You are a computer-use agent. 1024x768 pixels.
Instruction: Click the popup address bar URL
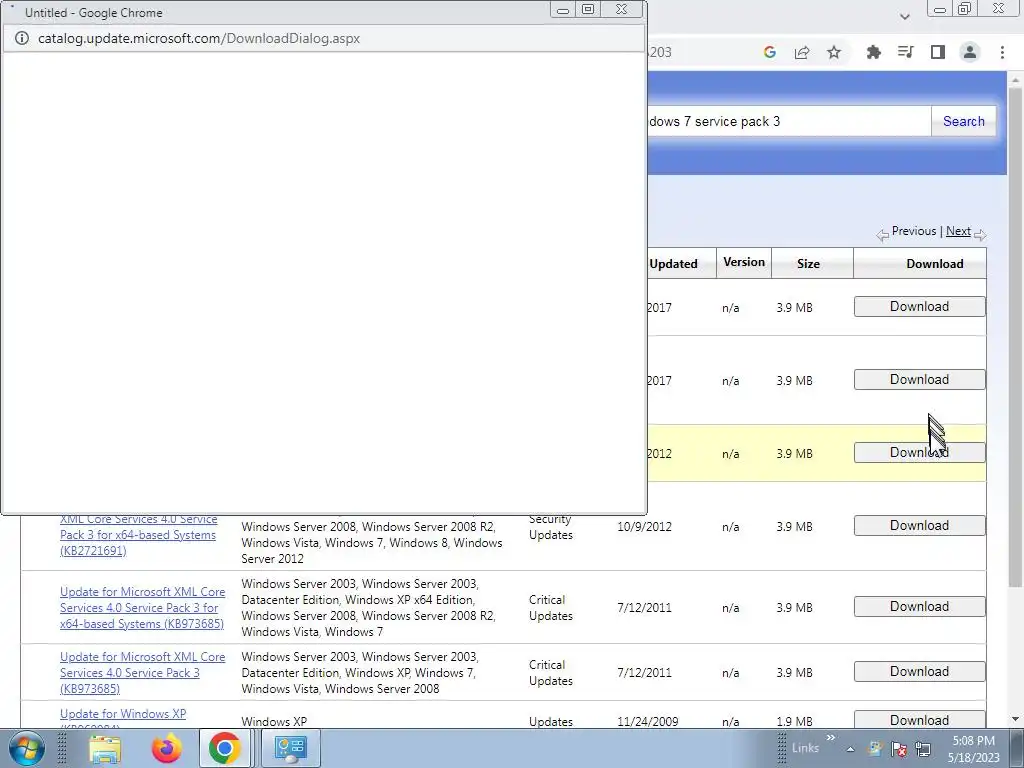pyautogui.click(x=199, y=39)
